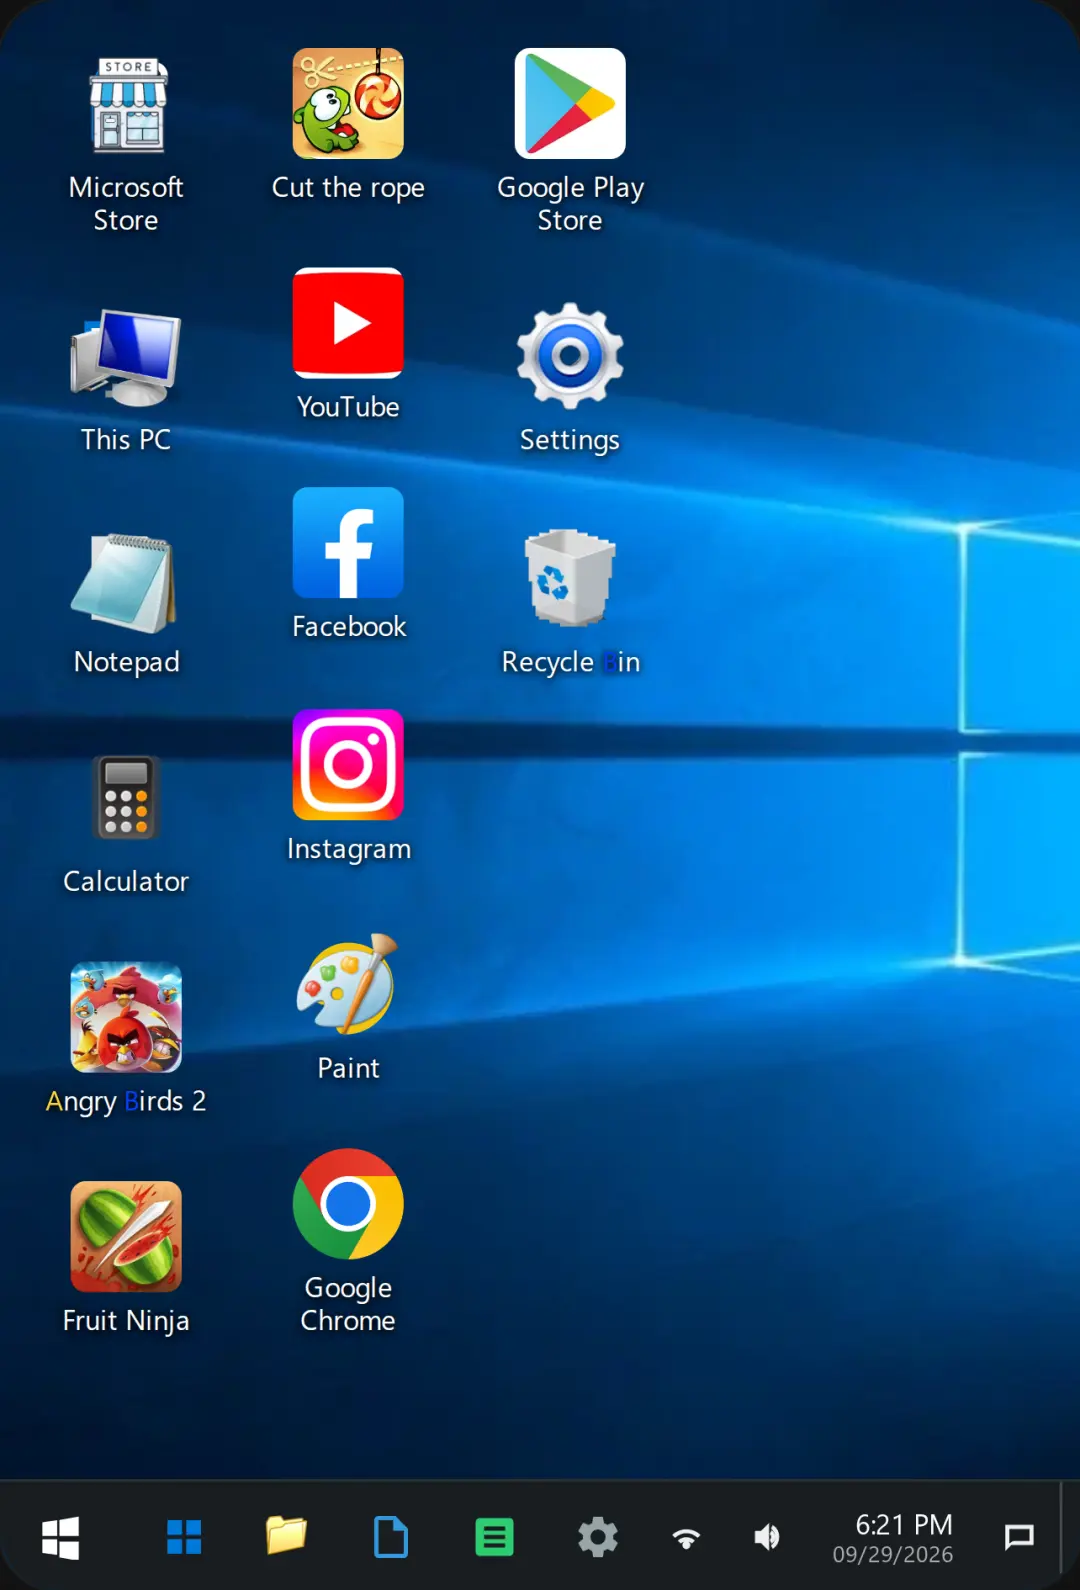
Task: Click the speaker volume tray icon
Action: (x=767, y=1537)
